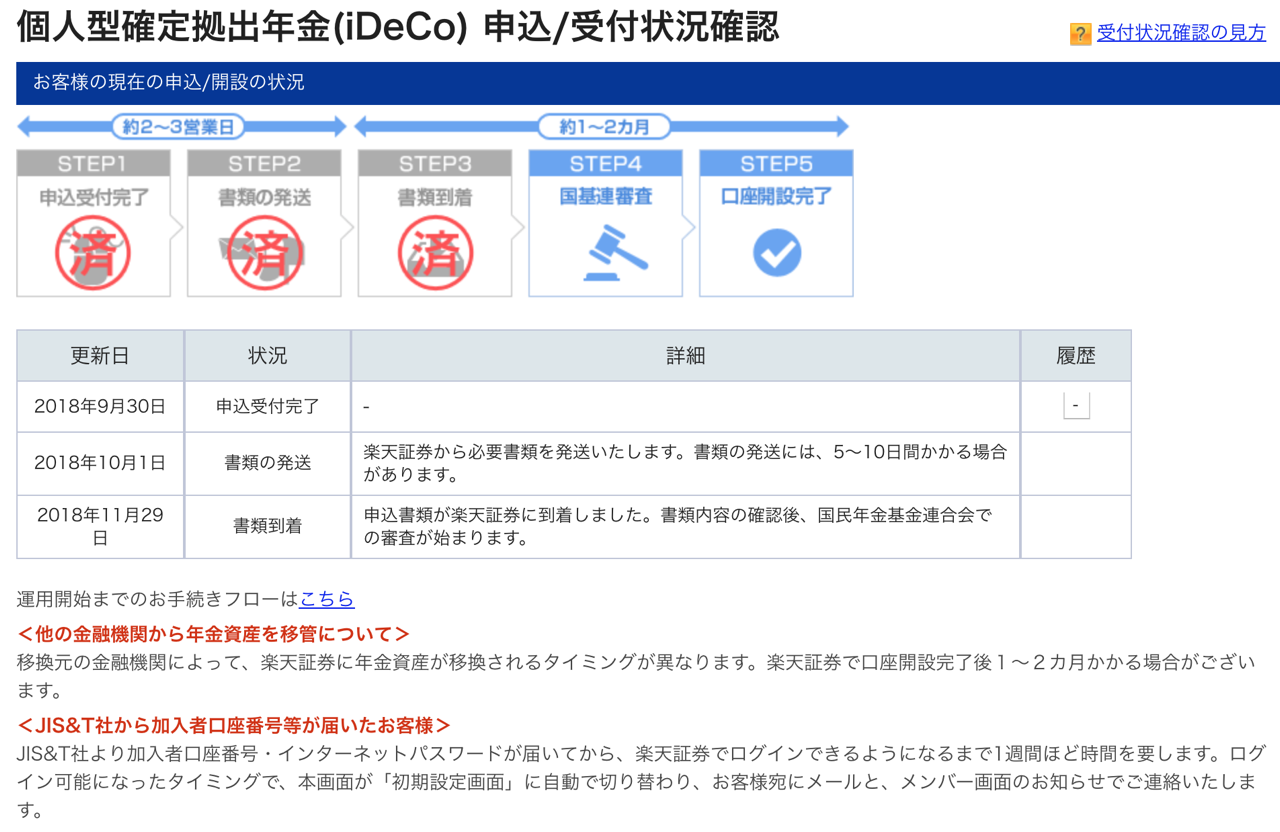This screenshot has width=1280, height=832.
Task: Open the 受付状況確認の見方 link
Action: point(1181,32)
